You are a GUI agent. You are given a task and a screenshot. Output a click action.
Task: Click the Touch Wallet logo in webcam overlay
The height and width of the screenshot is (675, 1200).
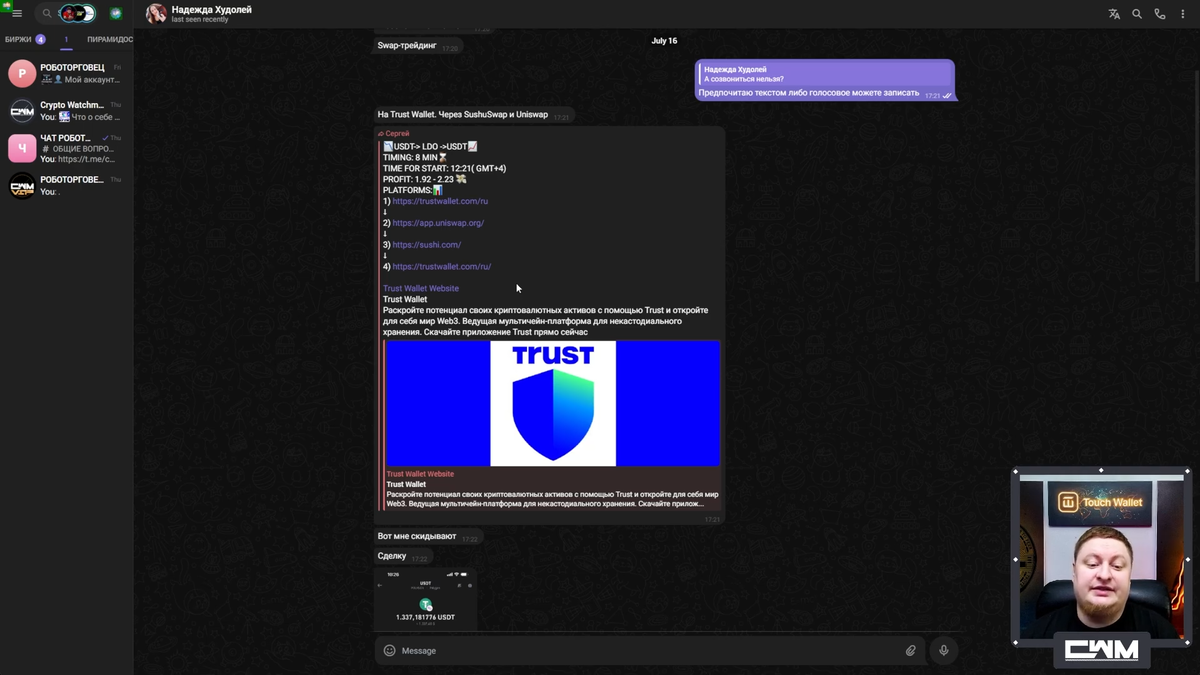tap(1101, 502)
